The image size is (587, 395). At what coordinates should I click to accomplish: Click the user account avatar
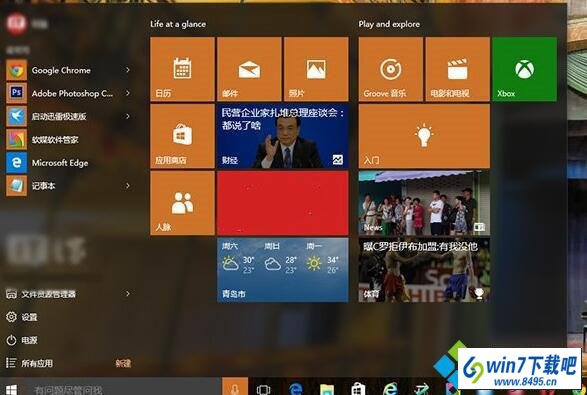(16, 24)
